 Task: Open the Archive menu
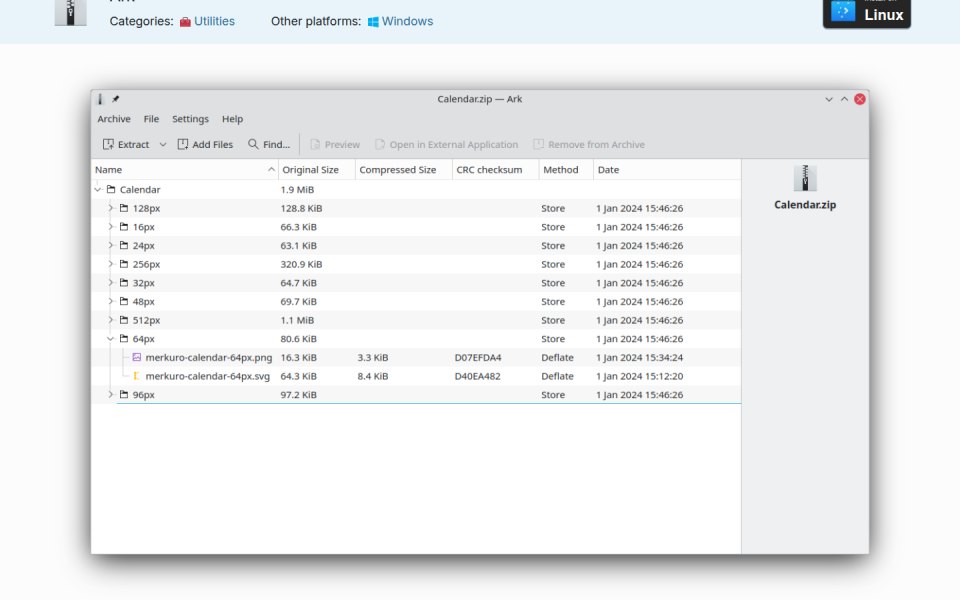pos(114,119)
